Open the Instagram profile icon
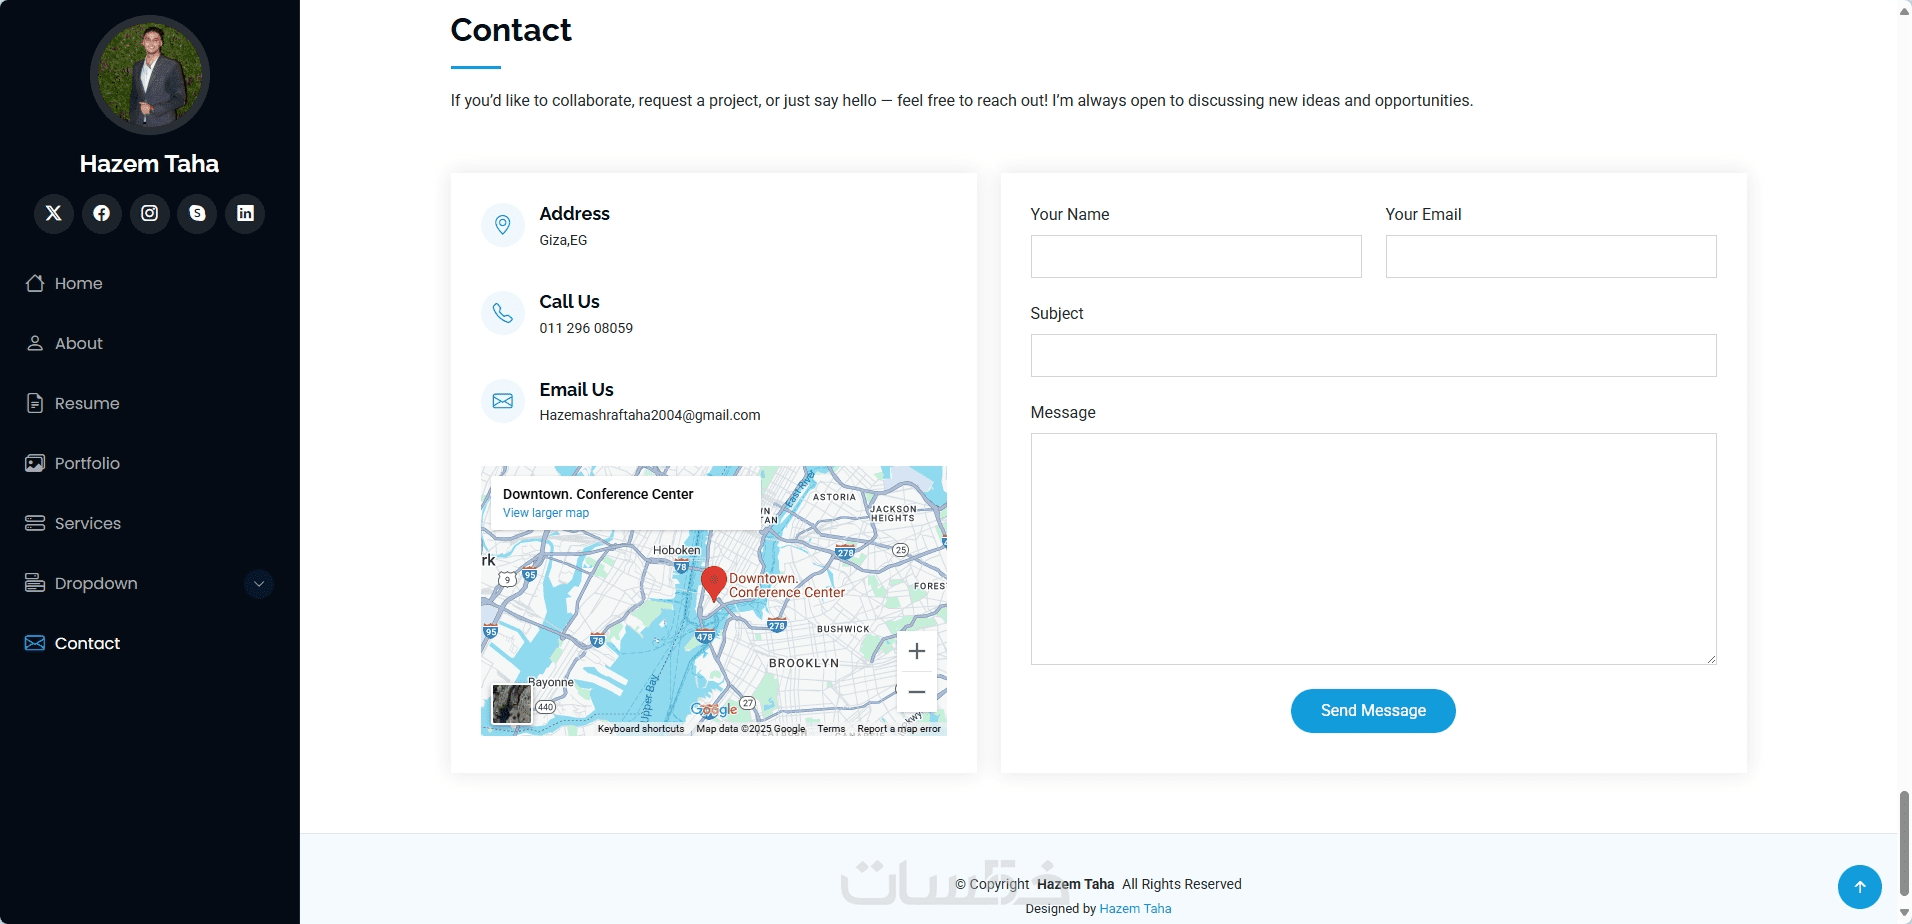This screenshot has width=1912, height=924. point(150,213)
